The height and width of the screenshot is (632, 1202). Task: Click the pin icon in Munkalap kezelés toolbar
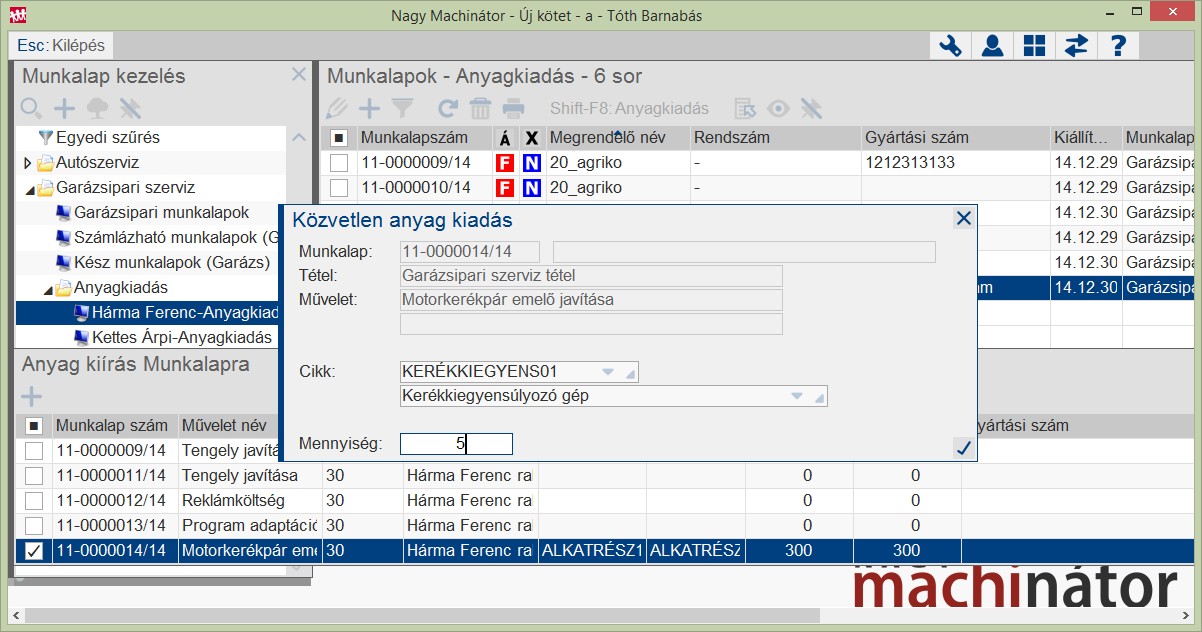pyautogui.click(x=130, y=108)
